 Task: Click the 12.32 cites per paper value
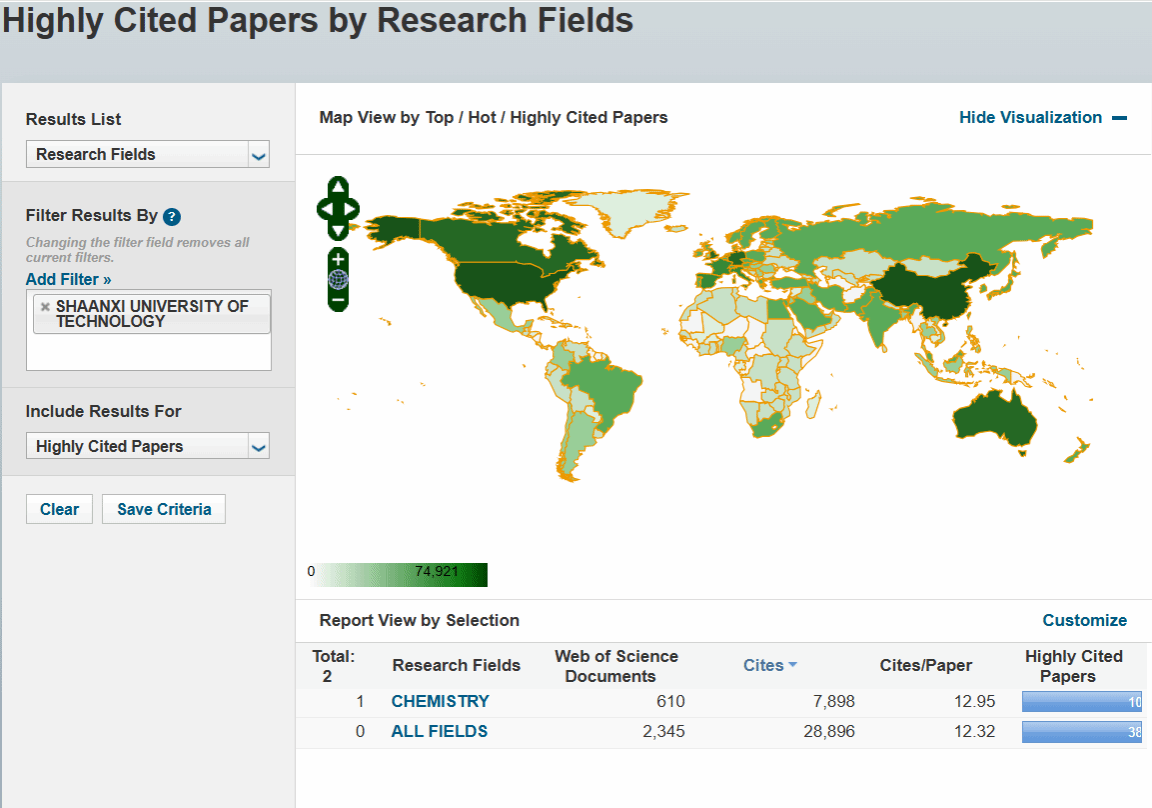coord(974,732)
